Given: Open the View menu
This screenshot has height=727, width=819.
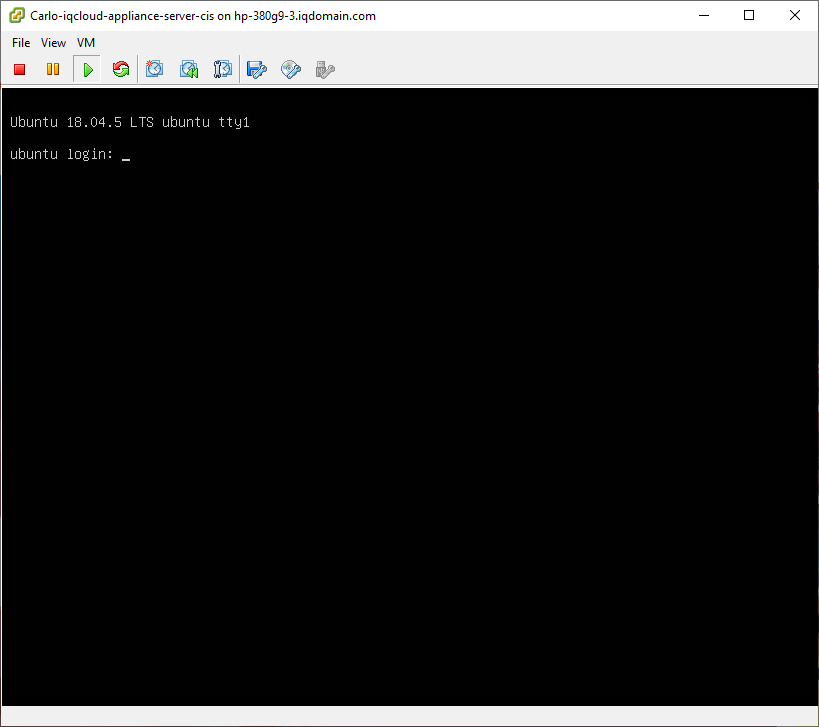Looking at the screenshot, I should click(54, 43).
